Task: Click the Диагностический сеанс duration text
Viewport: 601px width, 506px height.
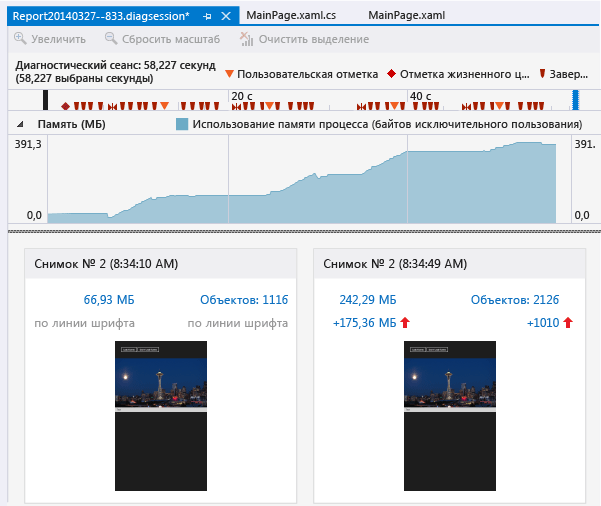Action: pos(115,72)
